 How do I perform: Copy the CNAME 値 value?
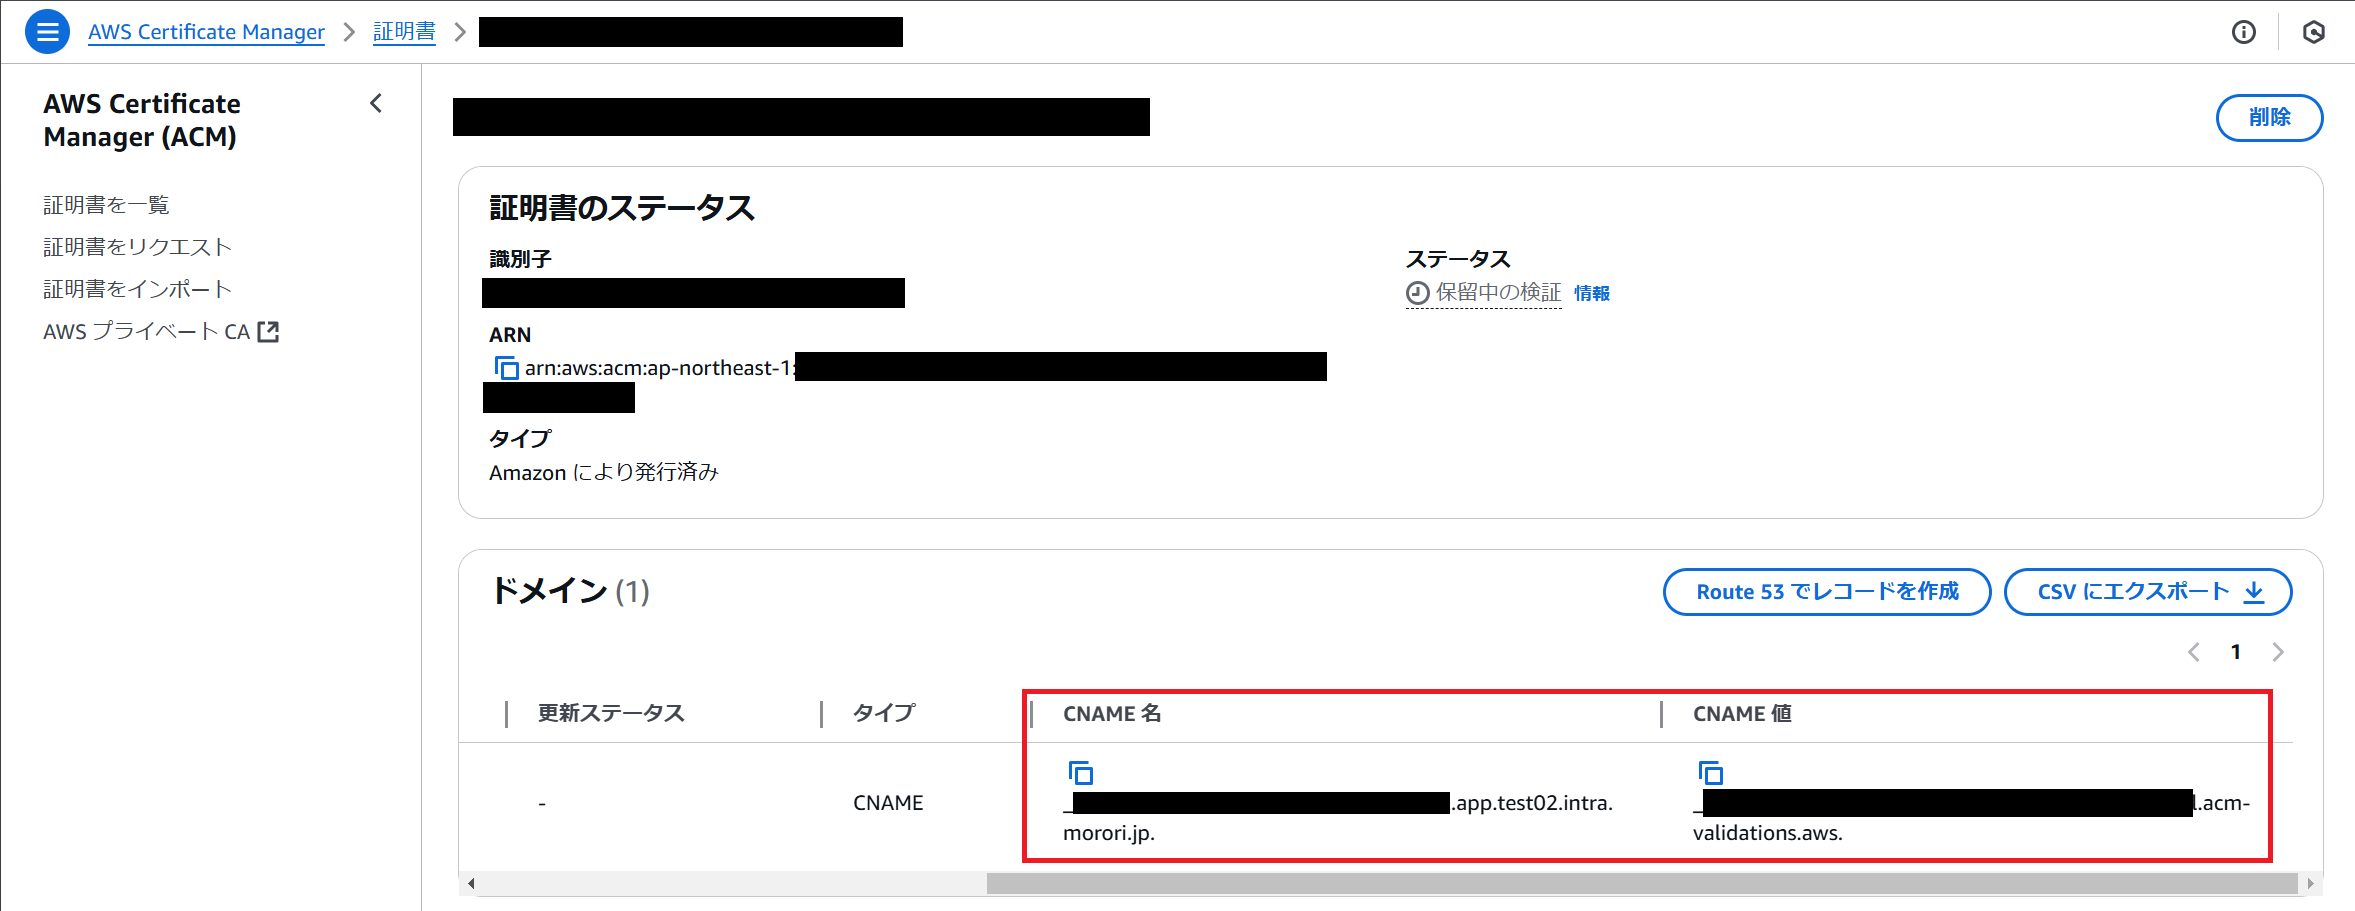pyautogui.click(x=1711, y=772)
